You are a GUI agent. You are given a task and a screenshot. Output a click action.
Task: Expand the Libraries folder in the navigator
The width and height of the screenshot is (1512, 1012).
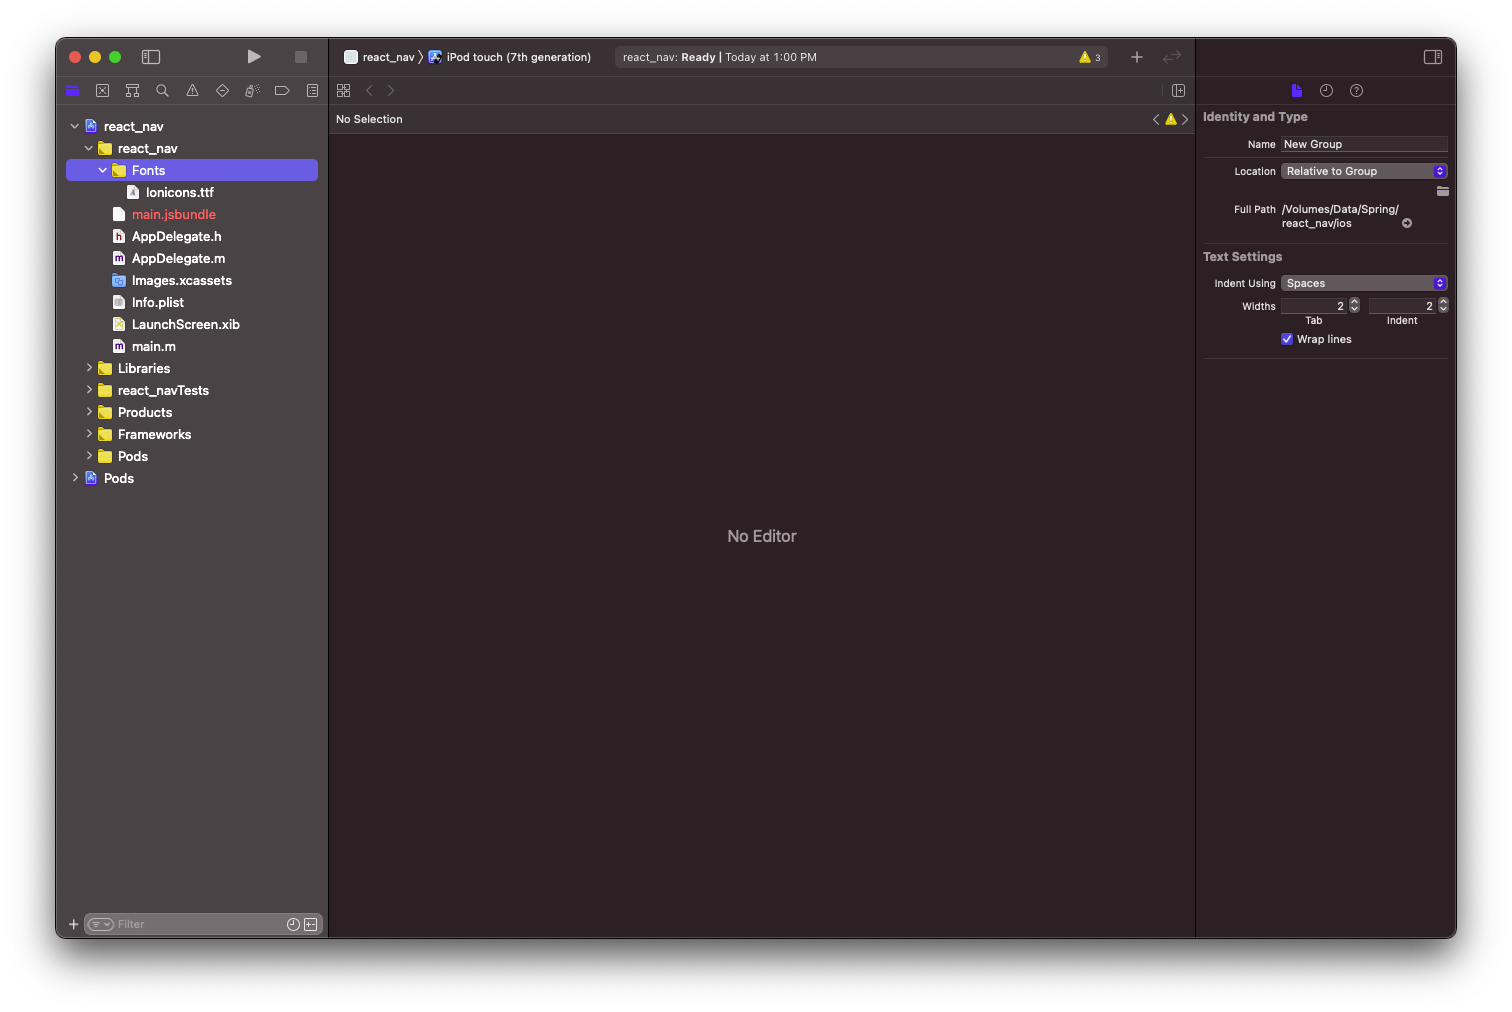[x=89, y=368]
